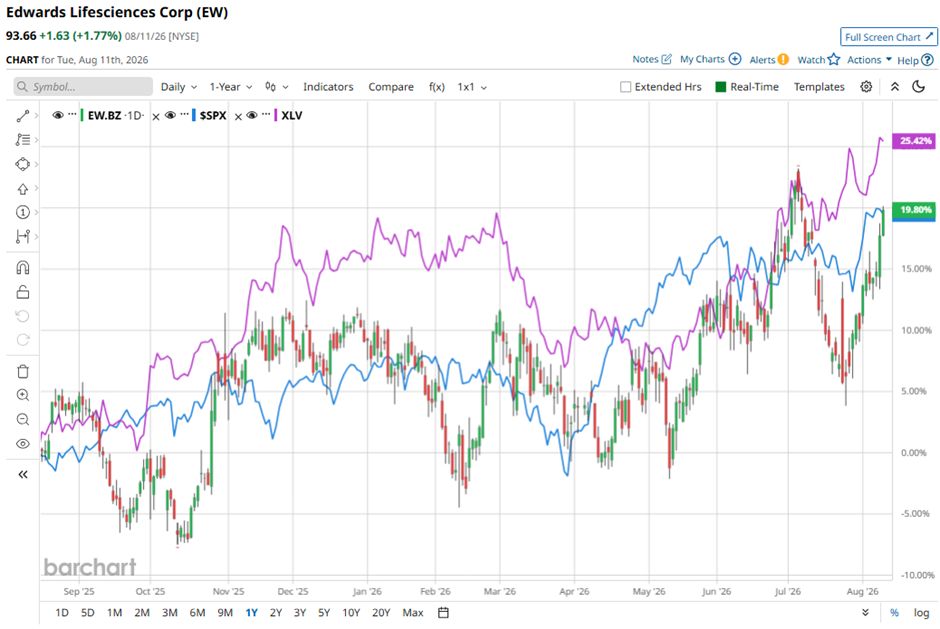Open Alerts notification icon
940x629 pixels.
[x=783, y=59]
